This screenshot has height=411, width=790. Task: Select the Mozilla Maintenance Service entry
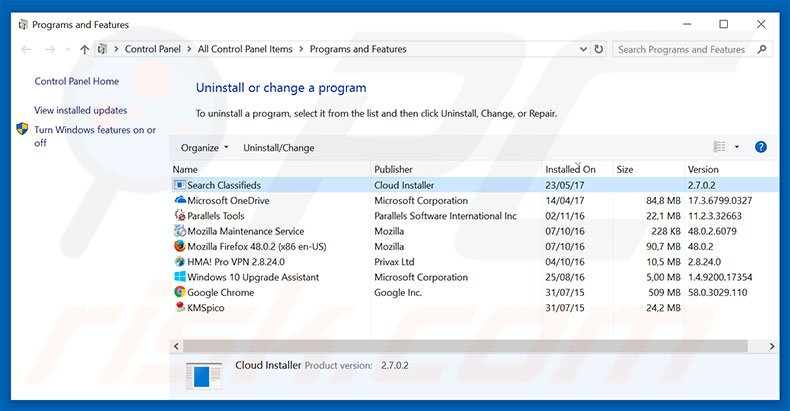(246, 231)
